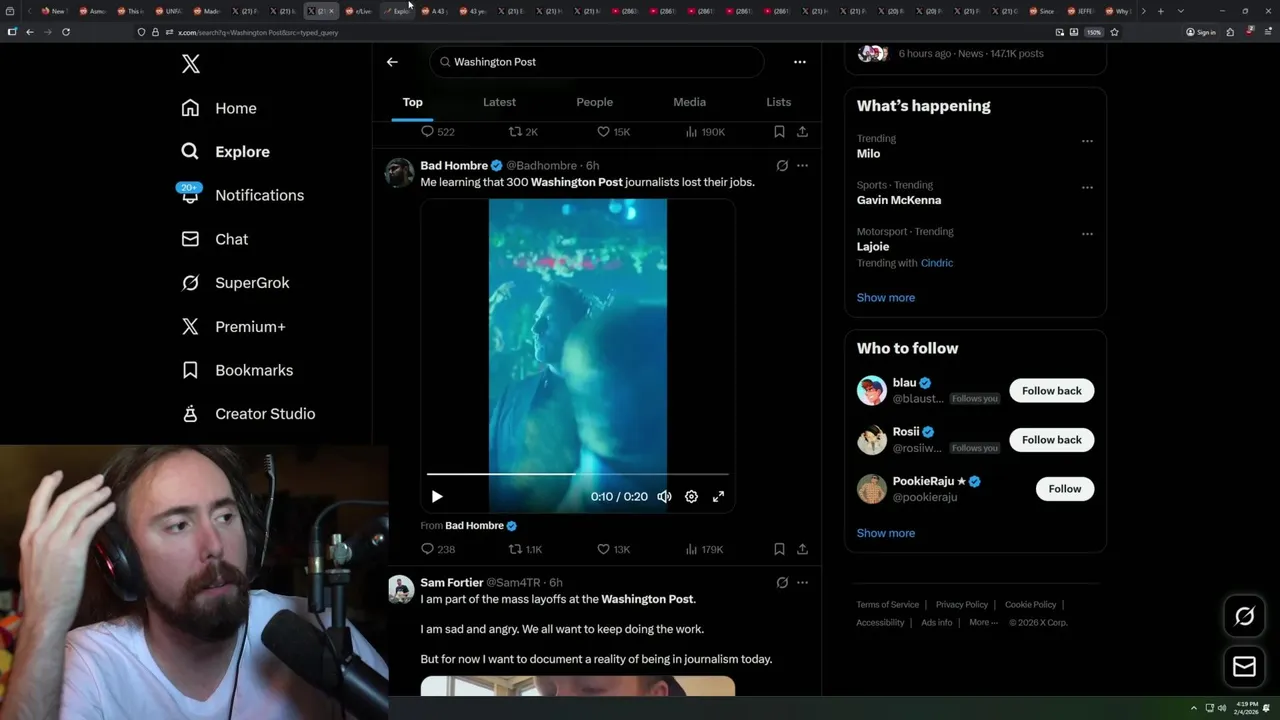Screen dimensions: 1280x720
Task: Reply to the post with 522 replies
Action: (x=438, y=132)
